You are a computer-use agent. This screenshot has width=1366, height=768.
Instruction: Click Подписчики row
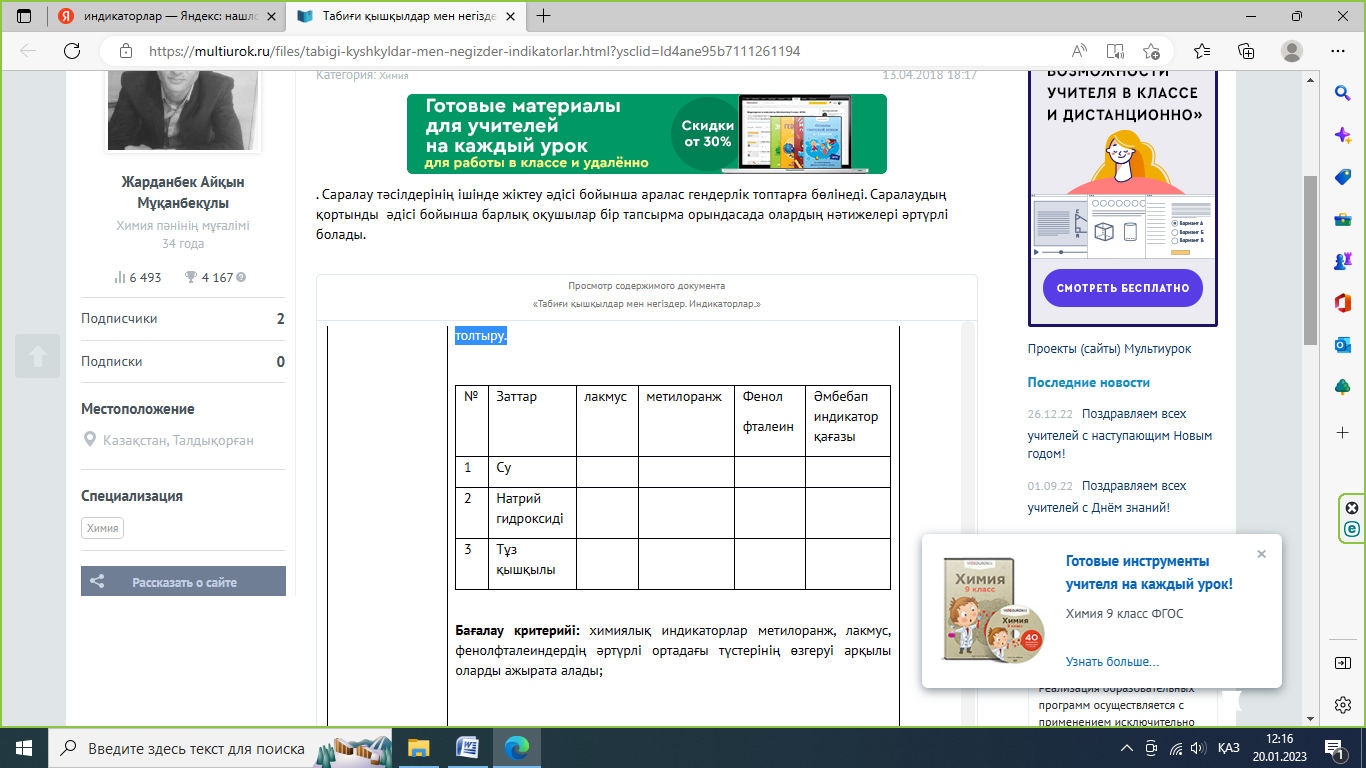pos(183,319)
